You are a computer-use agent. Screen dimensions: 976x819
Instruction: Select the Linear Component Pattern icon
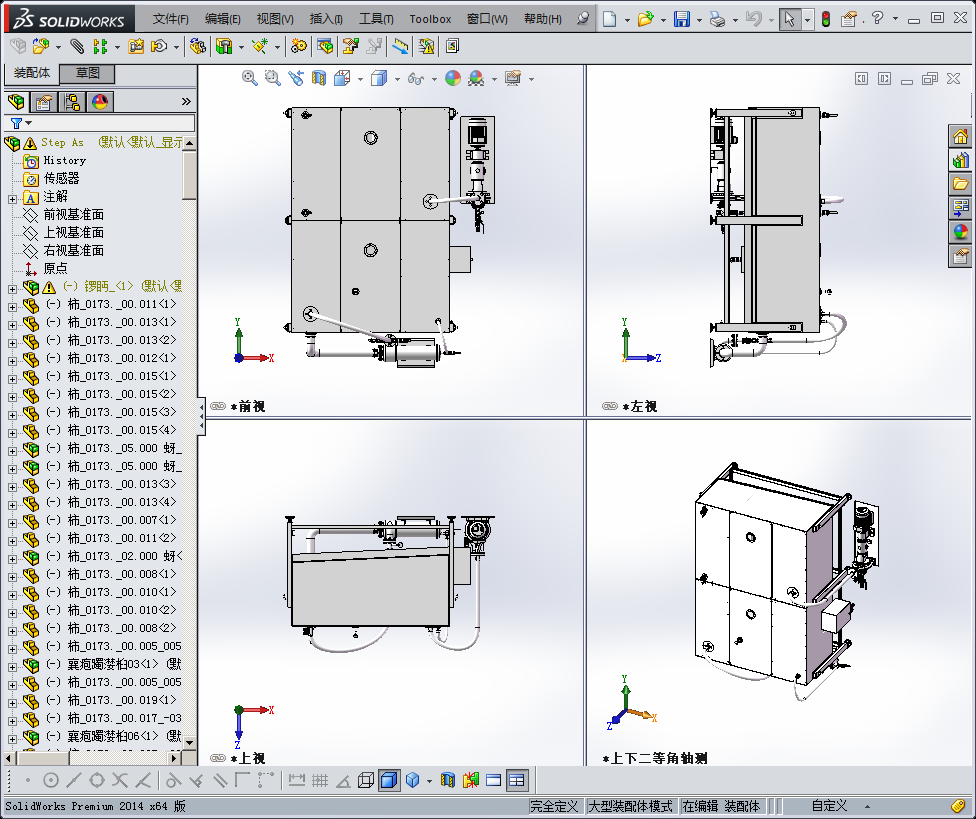(100, 46)
